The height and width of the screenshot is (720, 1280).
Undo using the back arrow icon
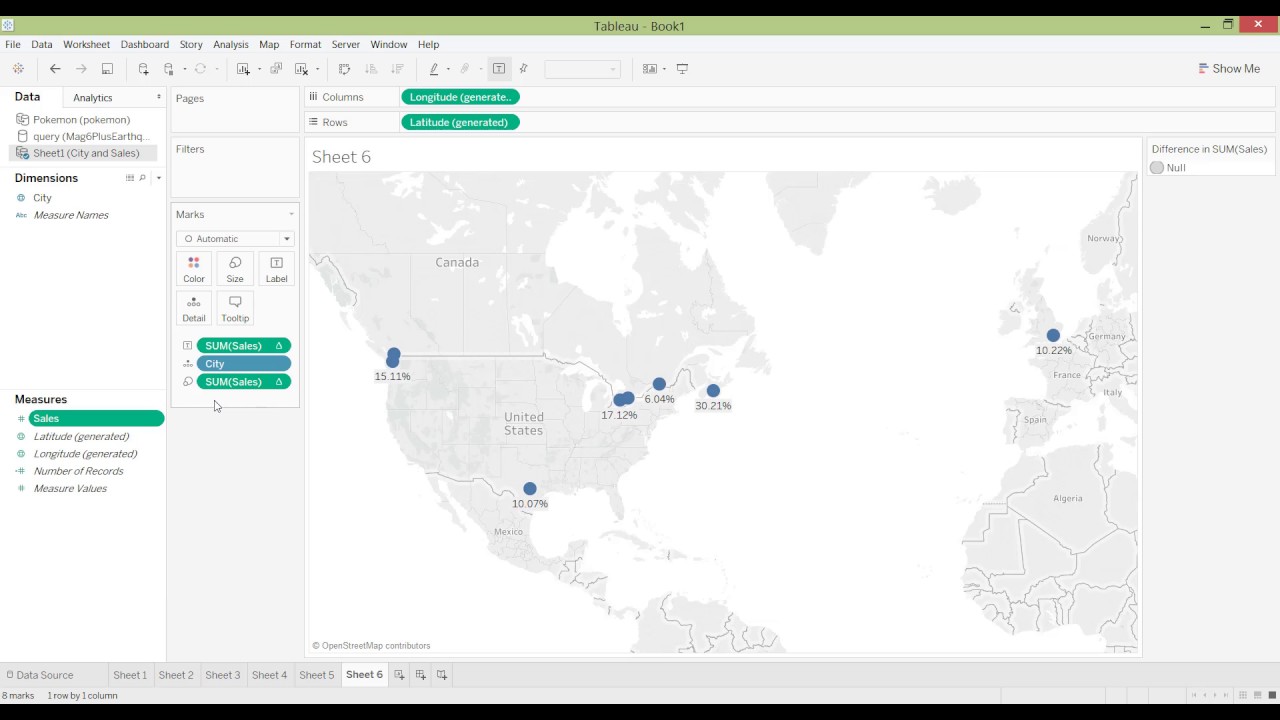pos(55,69)
